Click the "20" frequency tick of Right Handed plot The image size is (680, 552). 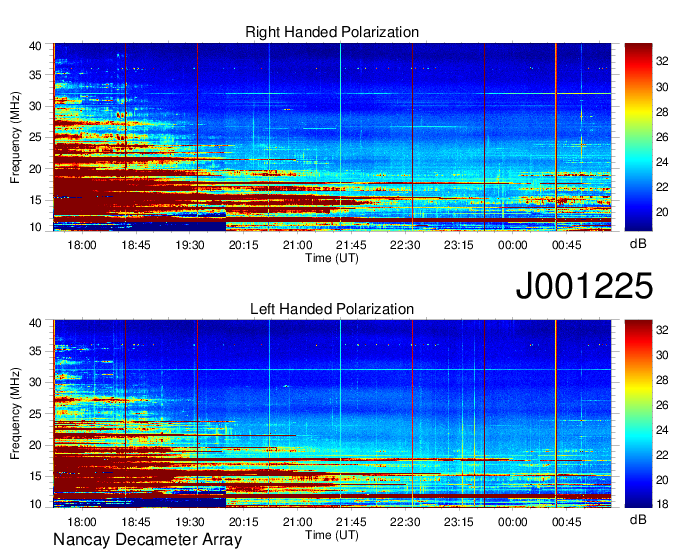click(x=35, y=169)
